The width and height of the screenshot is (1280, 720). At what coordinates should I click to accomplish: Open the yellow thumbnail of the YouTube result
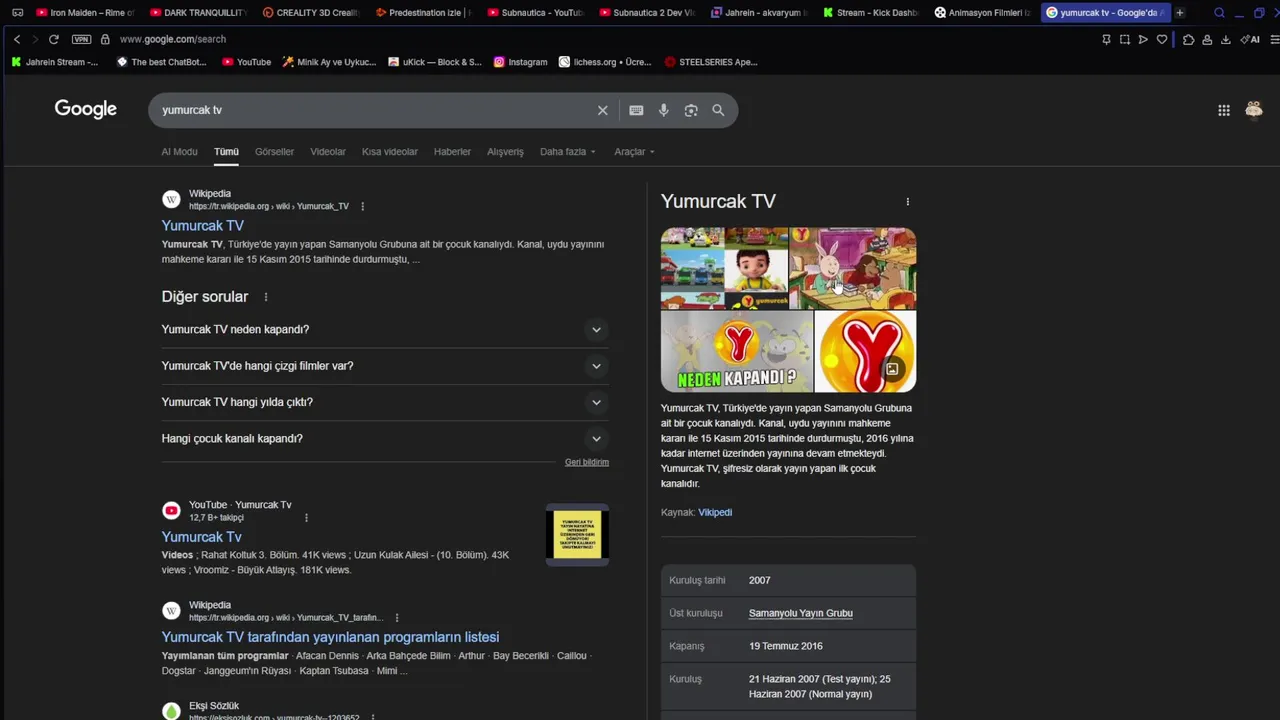[577, 534]
